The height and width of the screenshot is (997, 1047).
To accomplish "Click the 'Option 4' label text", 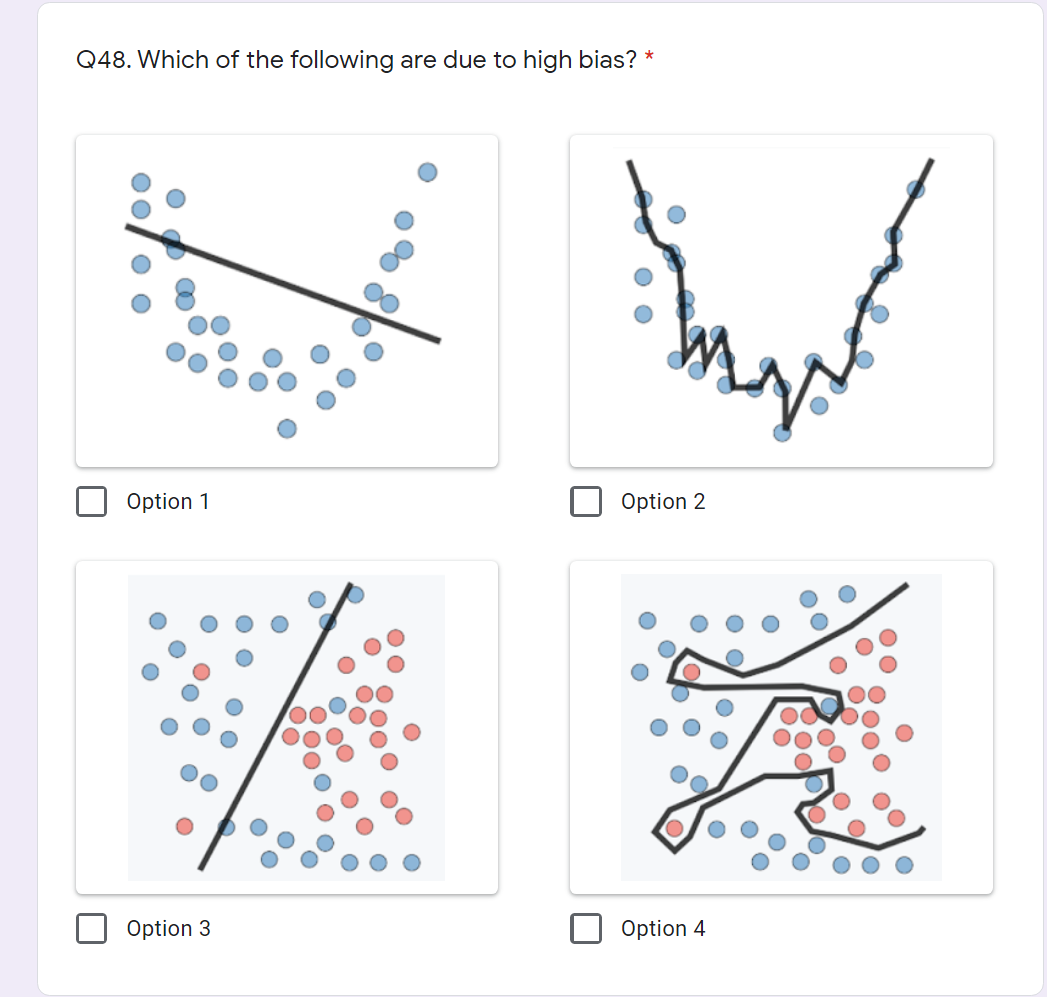I will tap(663, 928).
